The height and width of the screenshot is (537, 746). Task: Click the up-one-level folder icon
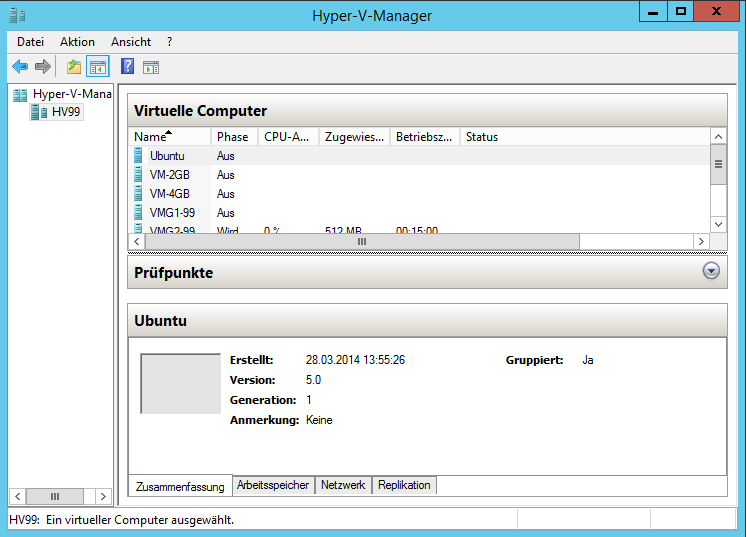click(74, 67)
